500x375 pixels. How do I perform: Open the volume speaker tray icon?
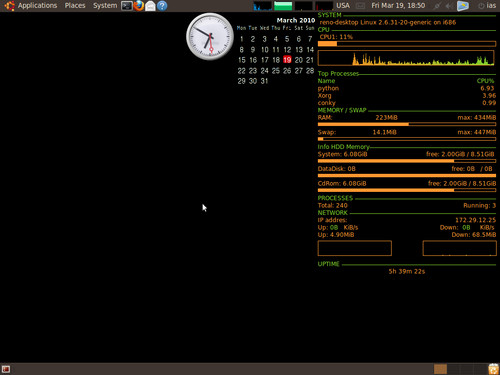449,6
